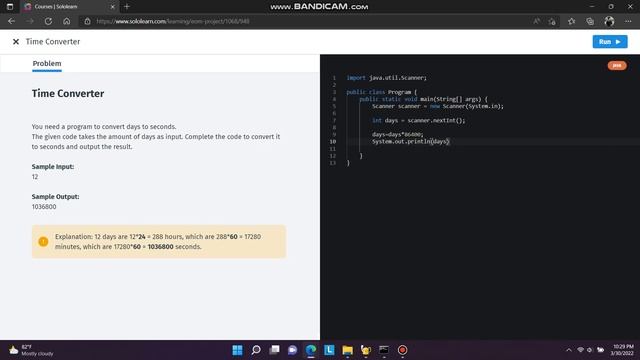Open the browser profile avatar
Screen dimensions: 640x360
[x=609, y=21]
